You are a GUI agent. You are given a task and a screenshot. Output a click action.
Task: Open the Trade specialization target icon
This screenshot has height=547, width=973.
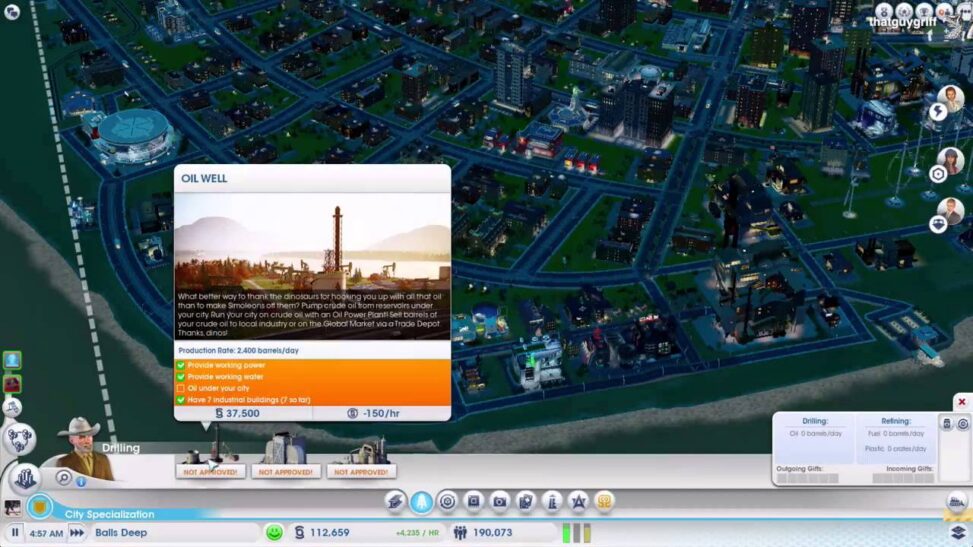point(447,501)
